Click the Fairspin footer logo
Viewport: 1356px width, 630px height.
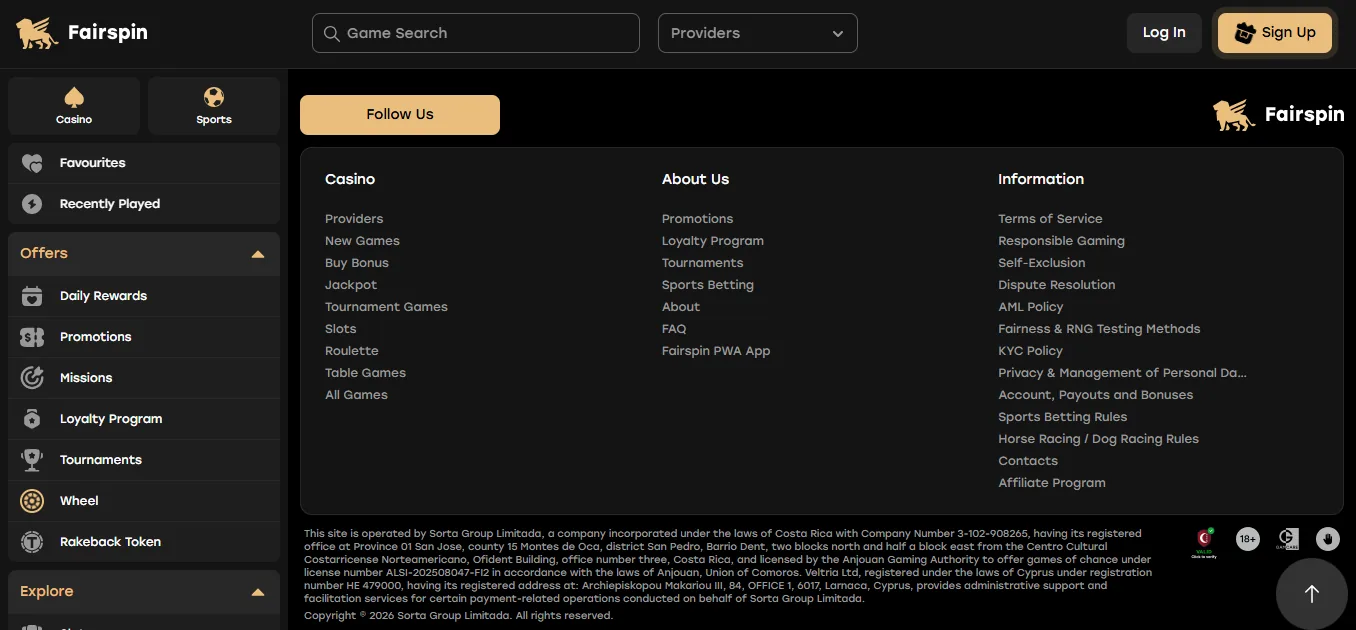pos(1278,115)
